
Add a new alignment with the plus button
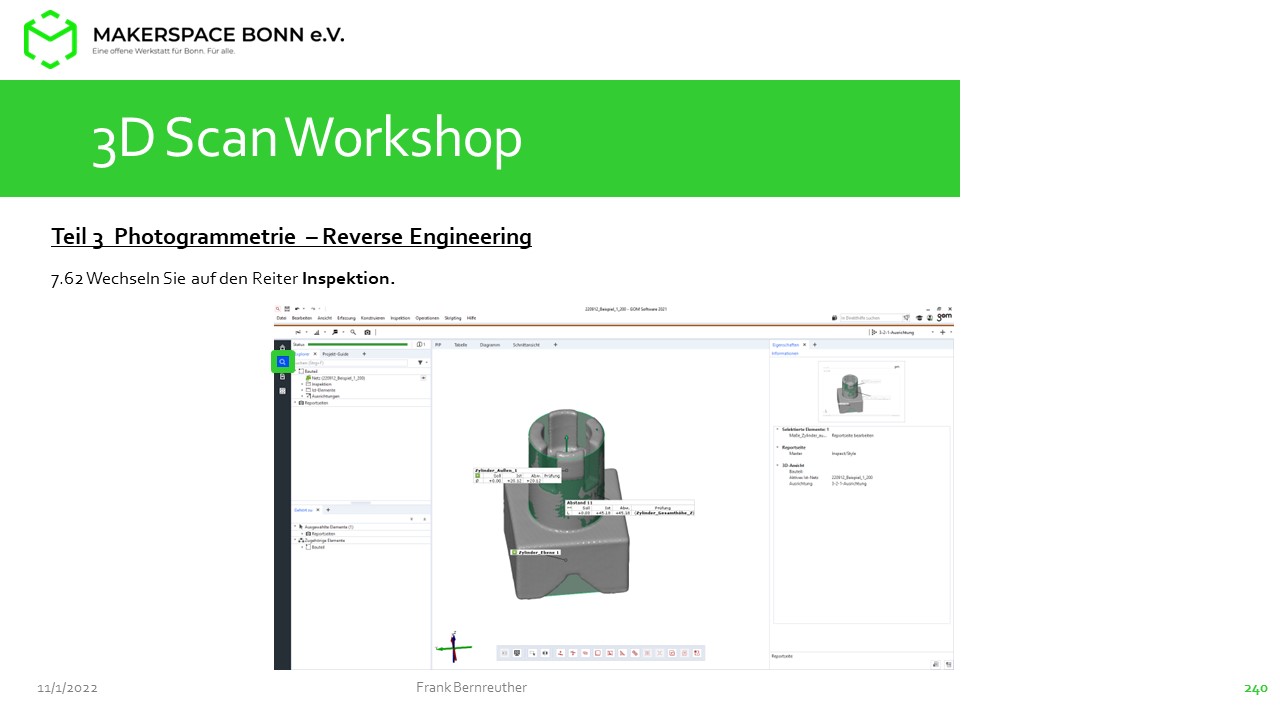click(942, 332)
